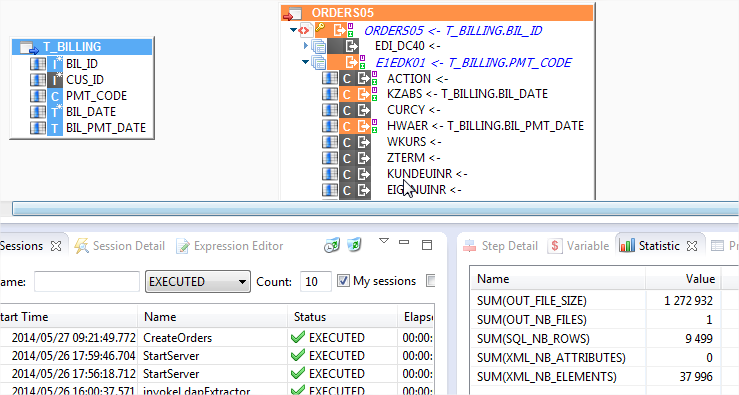Screen dimensions: 739x395
Task: Click the output arrow icon on the EDI_DC40 row
Action: (351, 46)
